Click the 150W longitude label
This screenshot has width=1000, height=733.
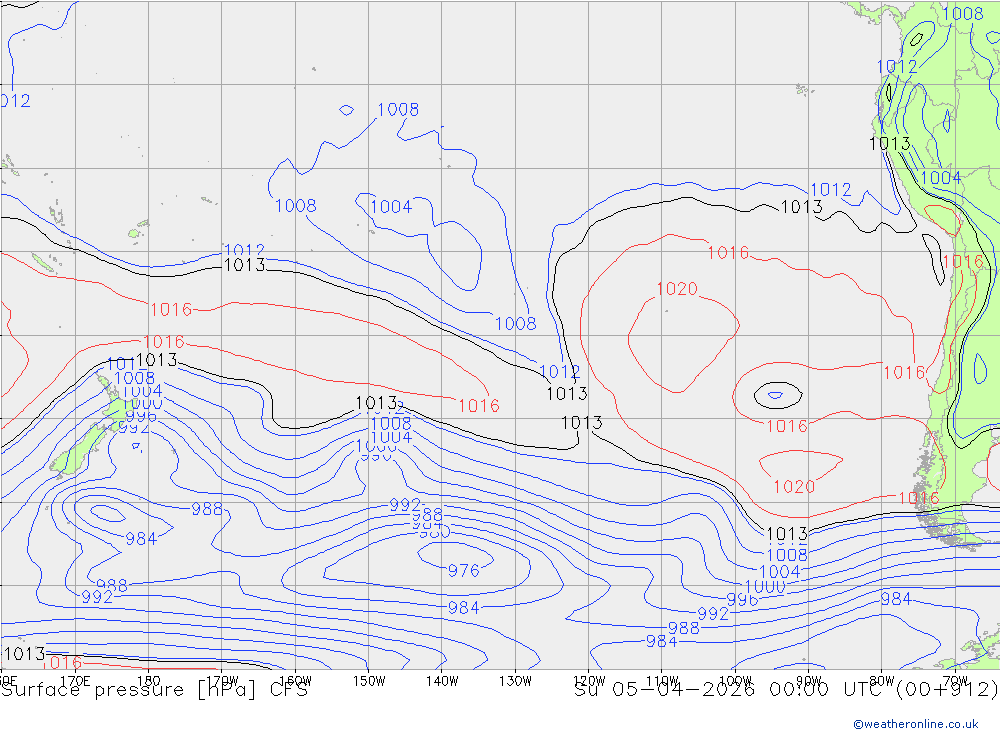click(369, 681)
